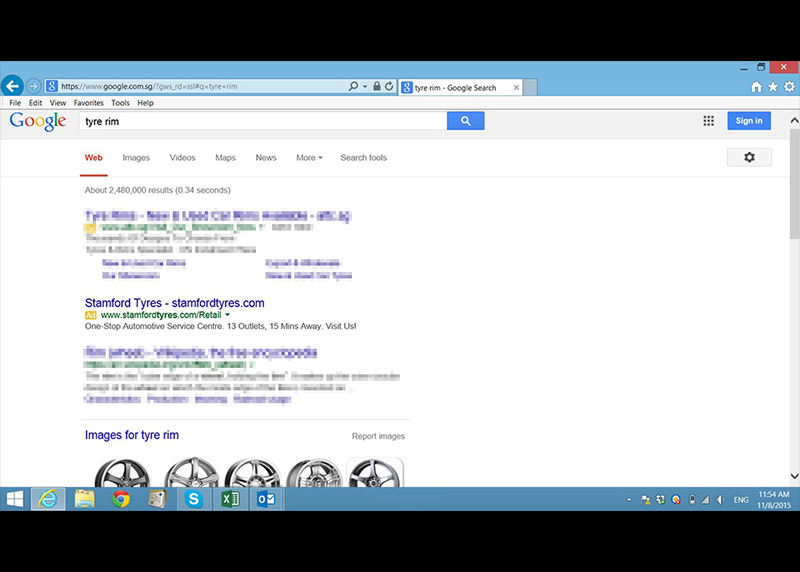Expand the More search options dropdown
The image size is (800, 572).
pyautogui.click(x=309, y=158)
